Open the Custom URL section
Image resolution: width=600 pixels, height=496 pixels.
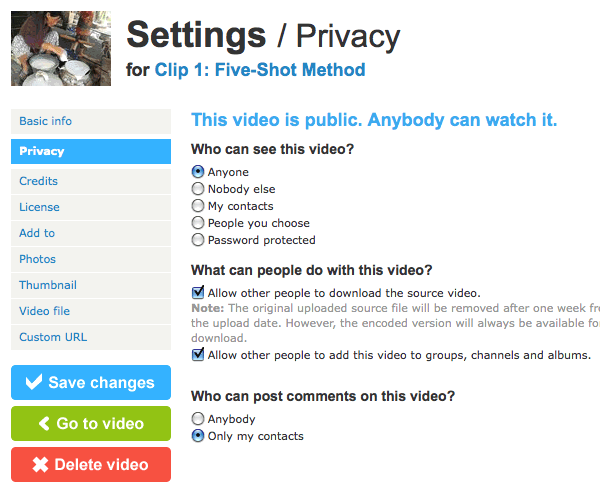click(91, 337)
